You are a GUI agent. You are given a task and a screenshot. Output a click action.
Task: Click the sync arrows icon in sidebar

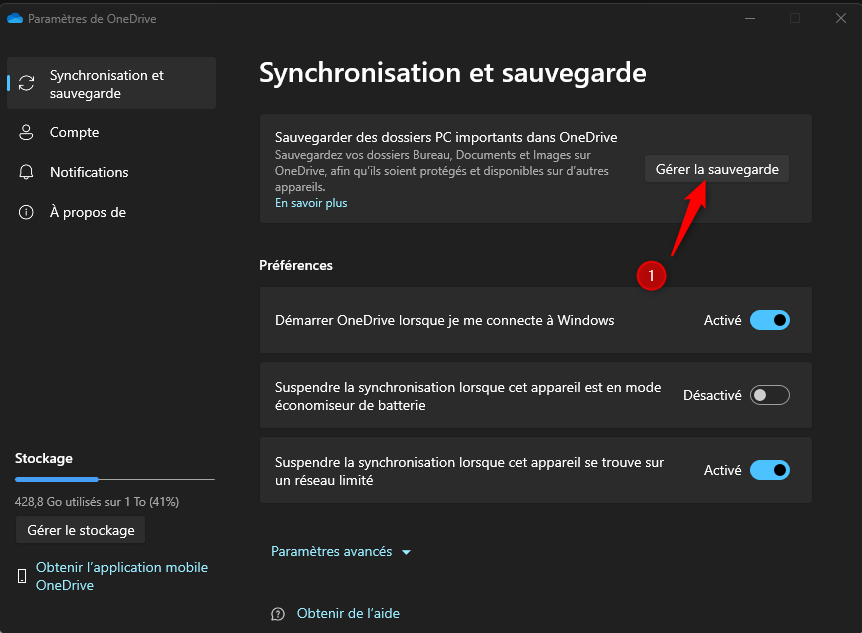[x=28, y=84]
